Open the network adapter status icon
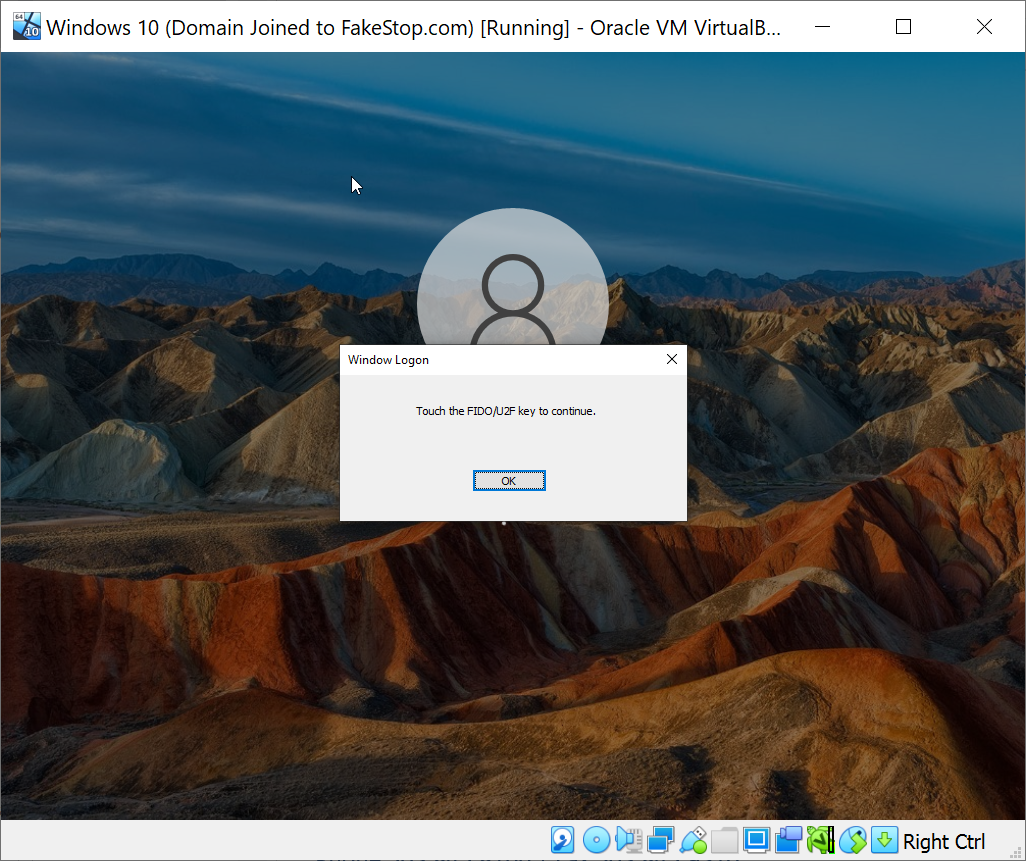 pos(660,840)
